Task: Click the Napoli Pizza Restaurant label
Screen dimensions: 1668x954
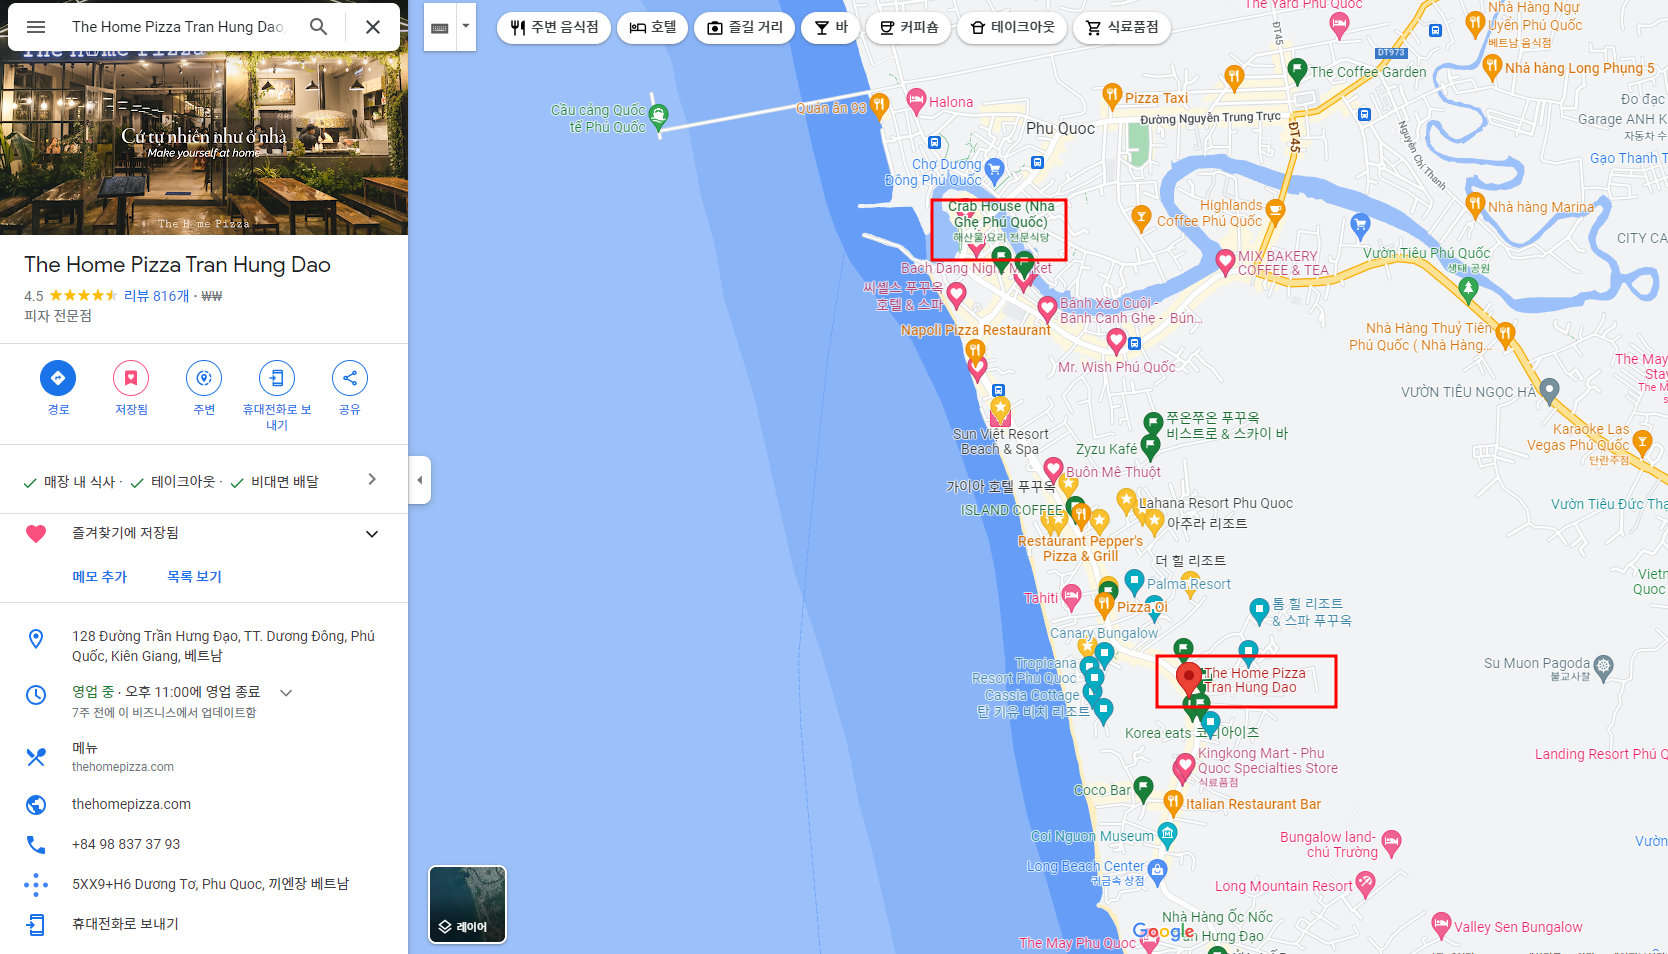Action: click(975, 330)
